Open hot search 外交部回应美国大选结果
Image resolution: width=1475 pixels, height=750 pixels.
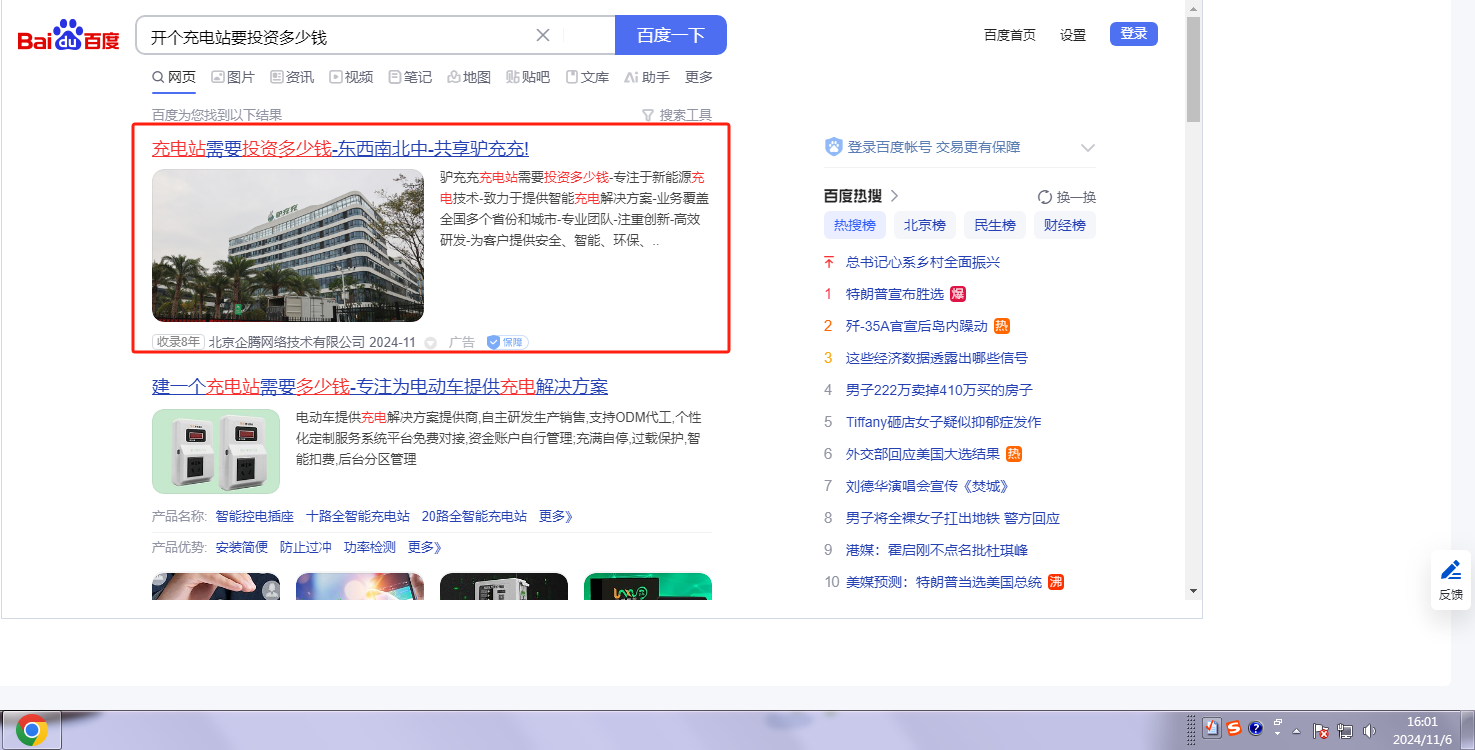923,454
